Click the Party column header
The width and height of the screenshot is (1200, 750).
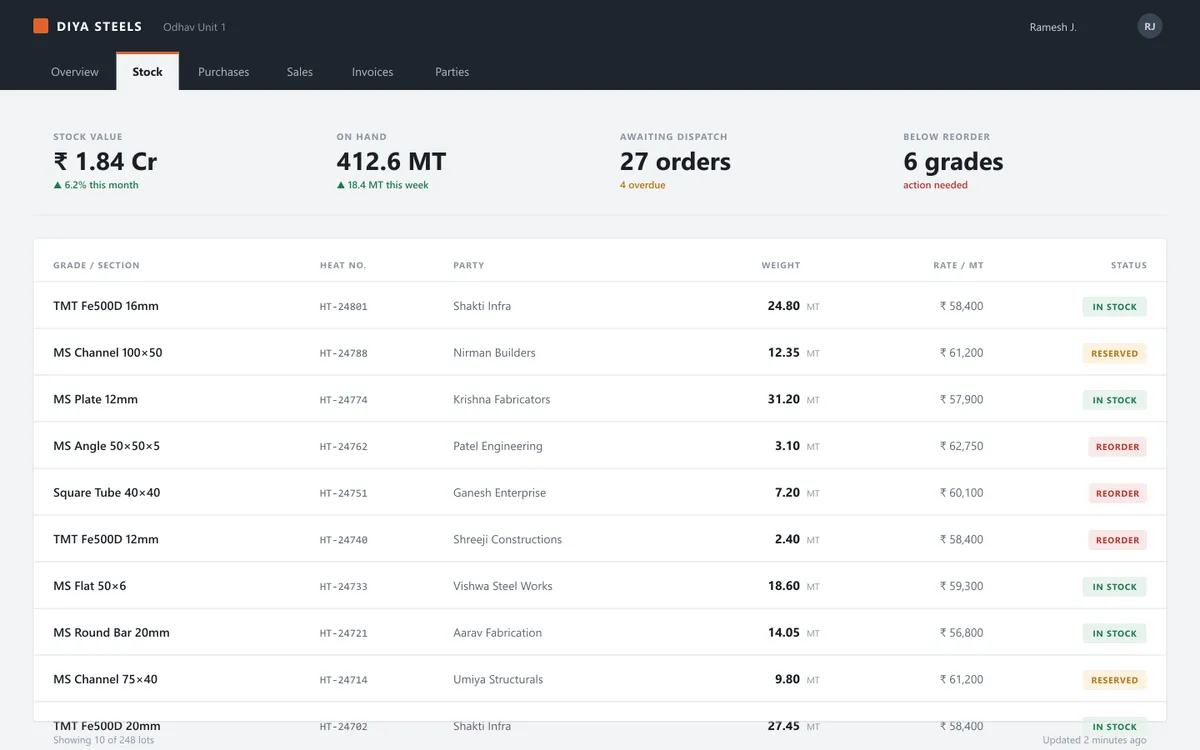point(468,265)
